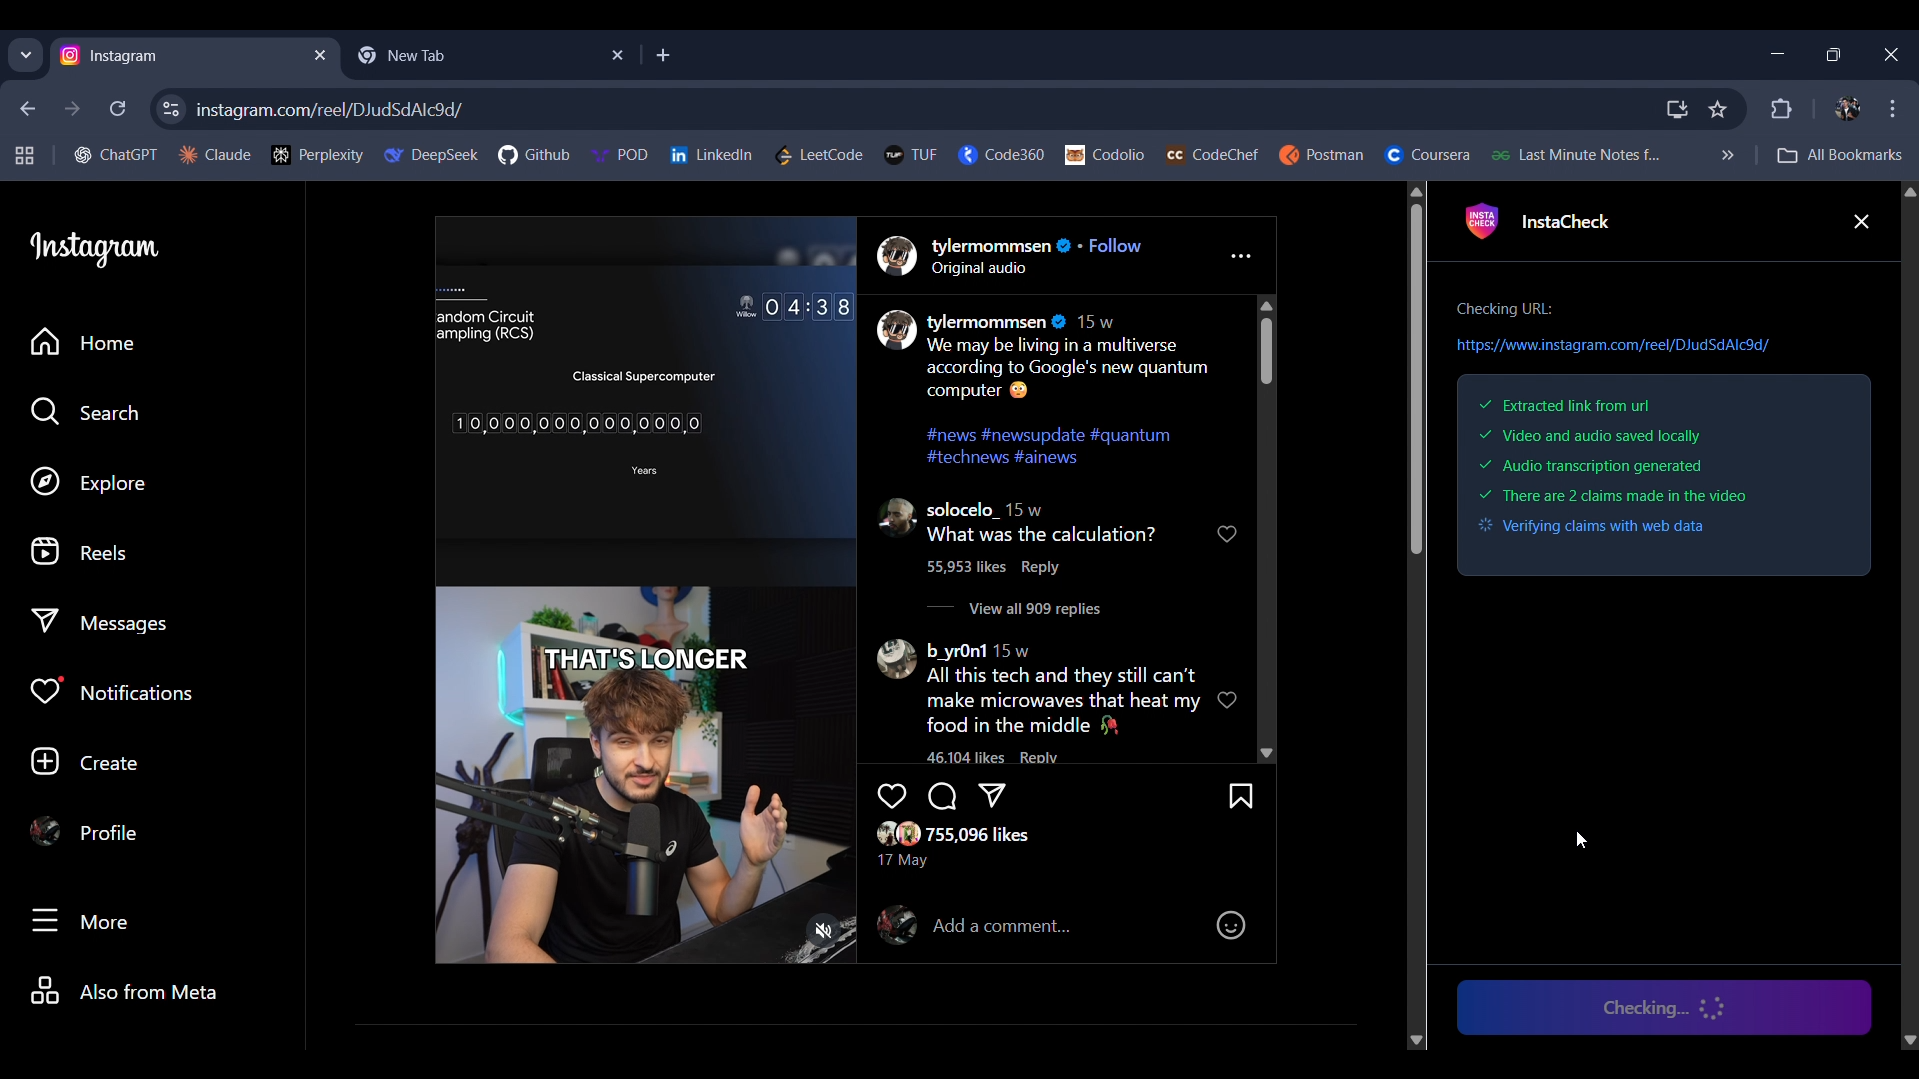Image resolution: width=1919 pixels, height=1079 pixels.
Task: Open Messages in the sidebar
Action: (x=98, y=623)
